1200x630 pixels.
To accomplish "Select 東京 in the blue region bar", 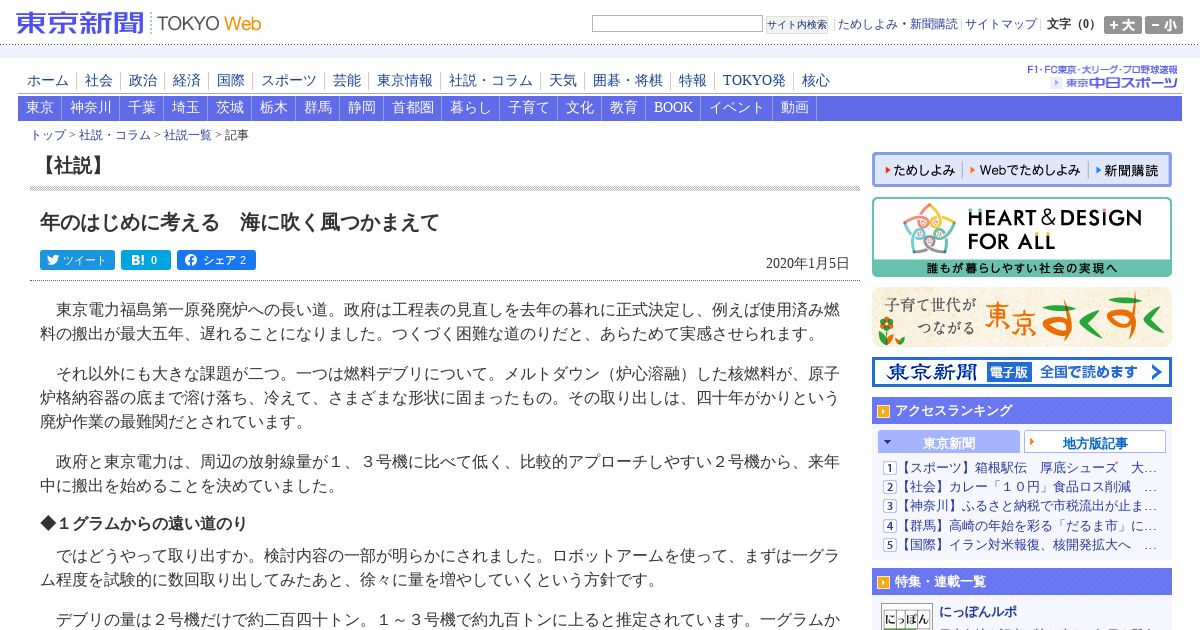I will point(40,108).
